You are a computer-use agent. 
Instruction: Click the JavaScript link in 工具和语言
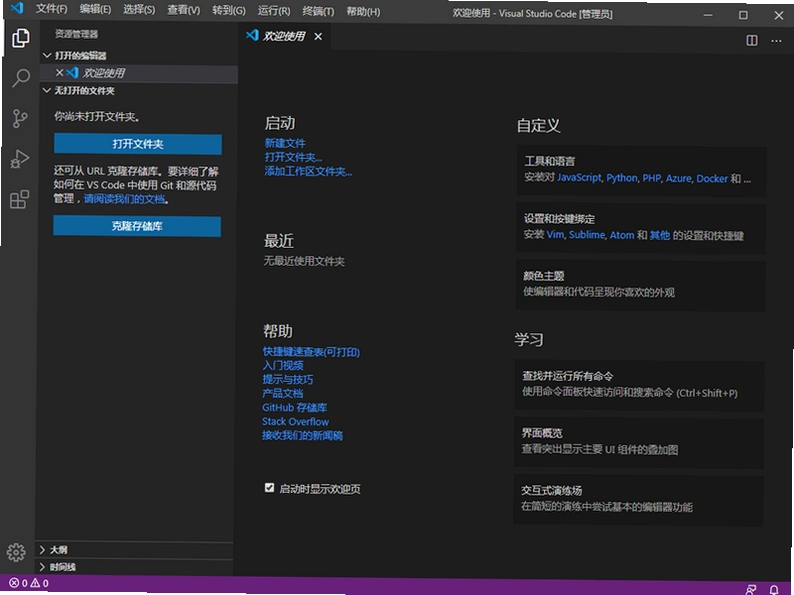pos(579,178)
